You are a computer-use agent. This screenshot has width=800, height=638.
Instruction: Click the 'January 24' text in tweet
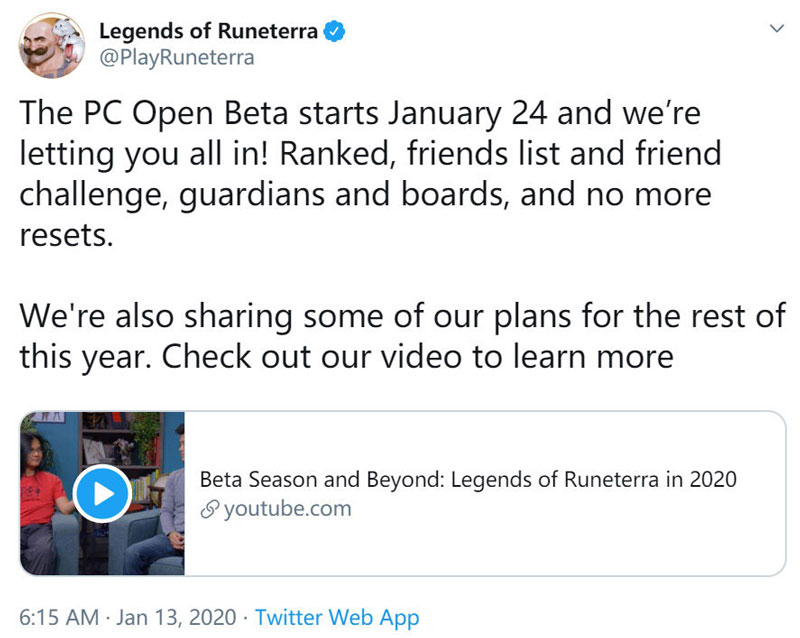pos(468,113)
